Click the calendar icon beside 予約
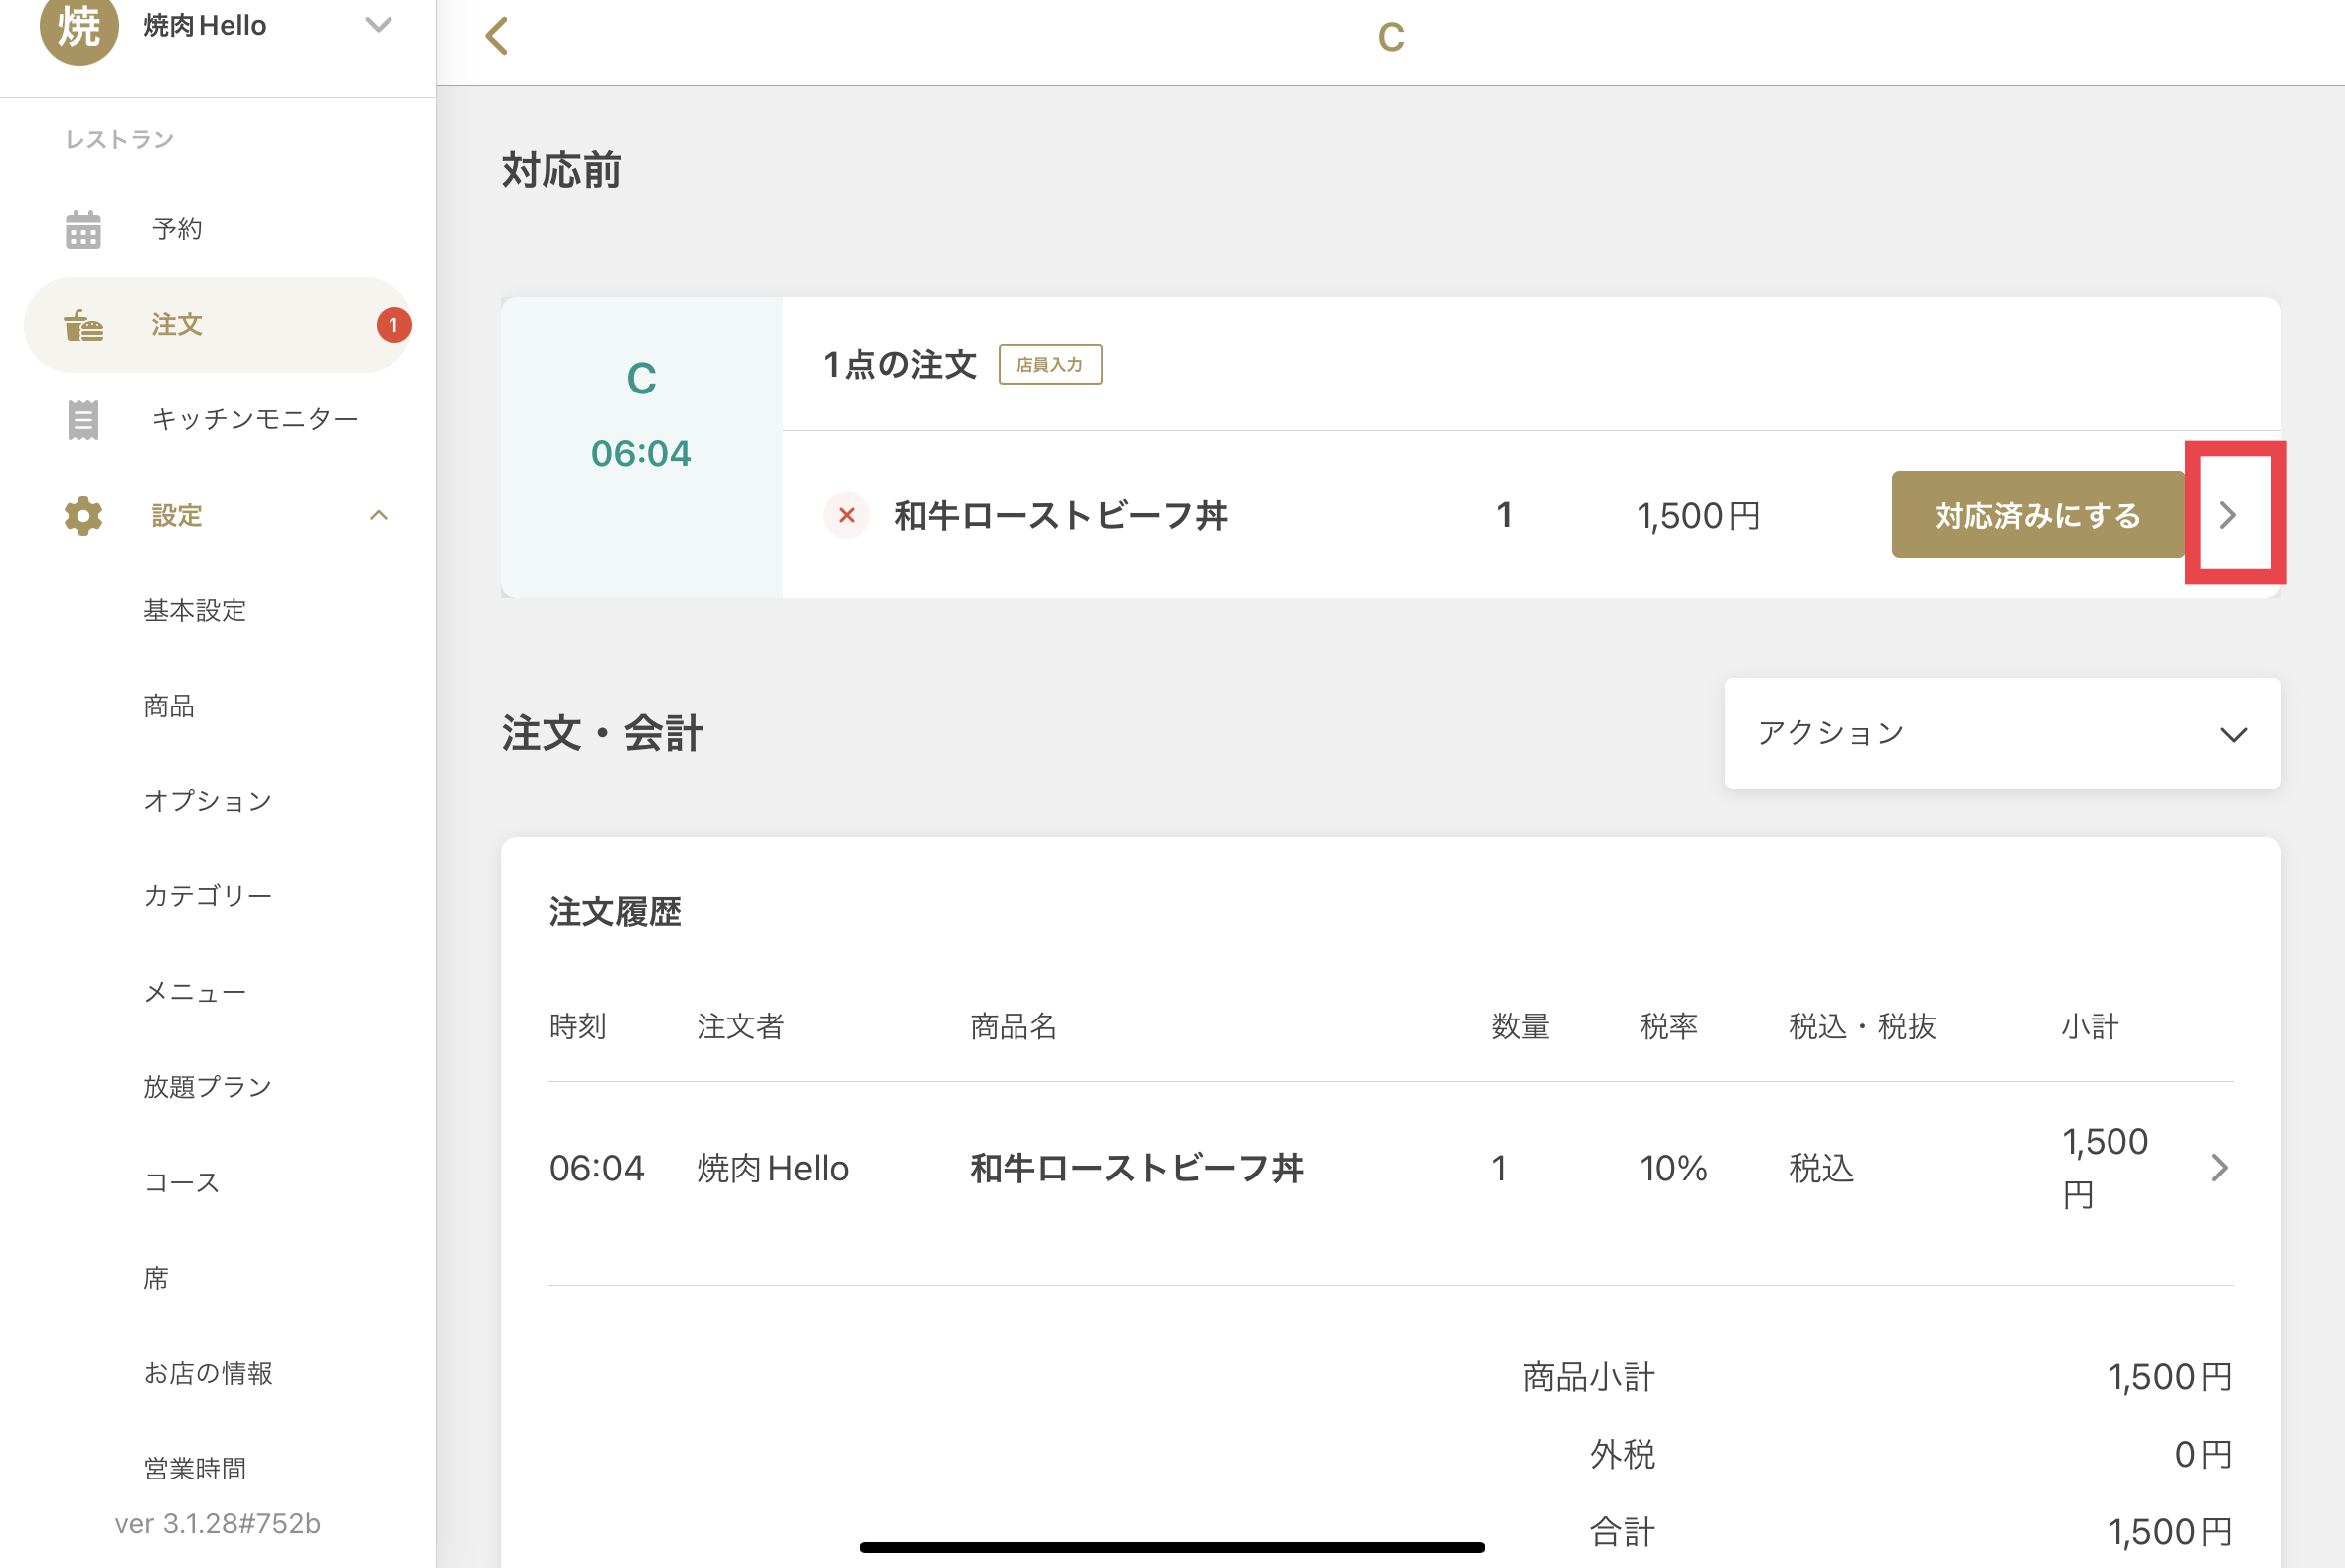The height and width of the screenshot is (1568, 2345). 83,230
